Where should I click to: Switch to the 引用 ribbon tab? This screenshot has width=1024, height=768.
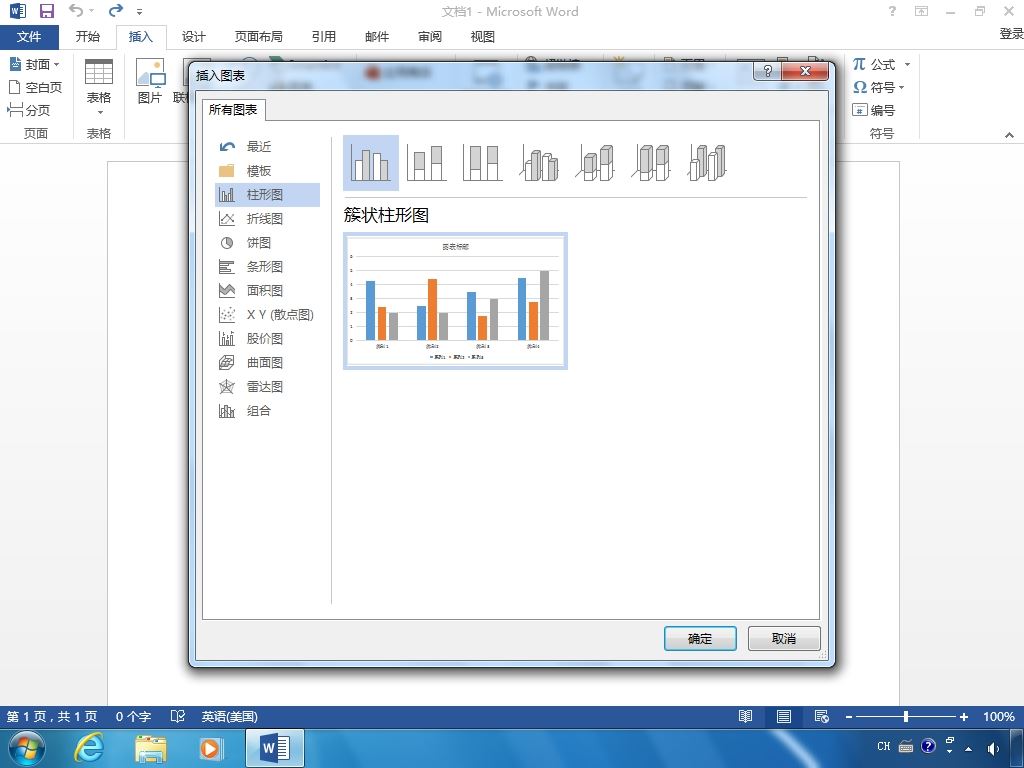323,37
